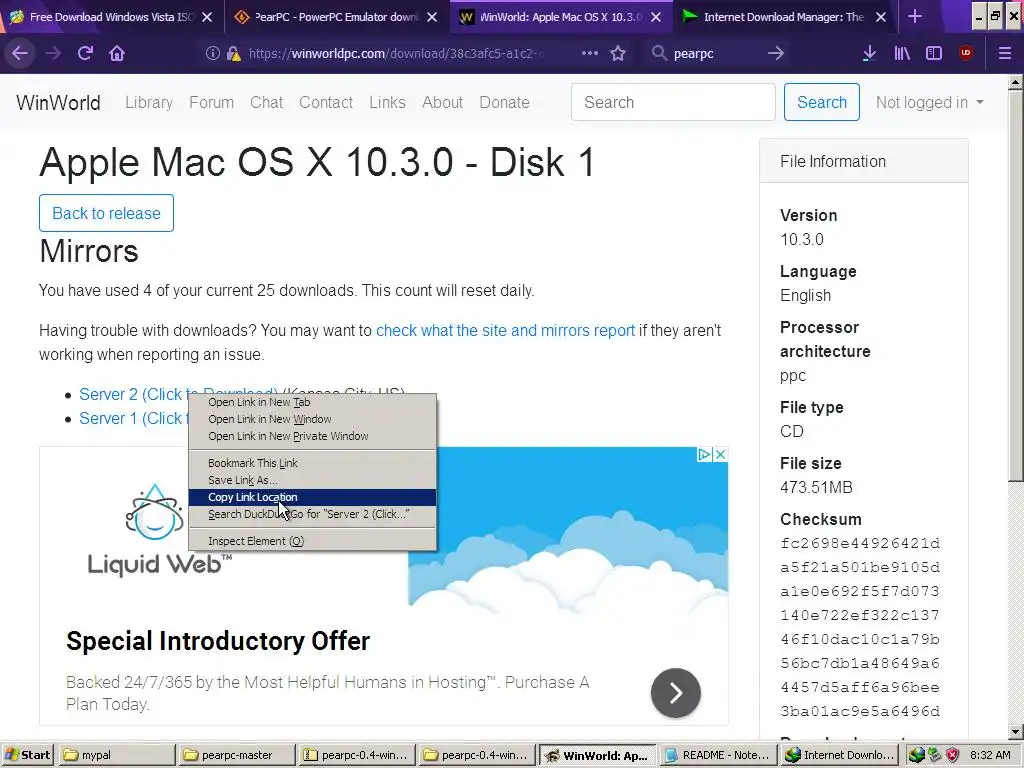Click the Back to release button

[x=106, y=213]
